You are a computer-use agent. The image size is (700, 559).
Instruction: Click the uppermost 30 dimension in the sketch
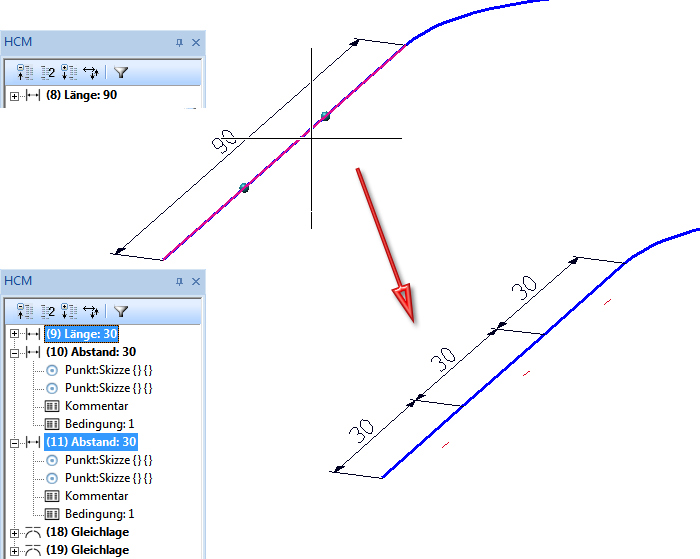524,287
